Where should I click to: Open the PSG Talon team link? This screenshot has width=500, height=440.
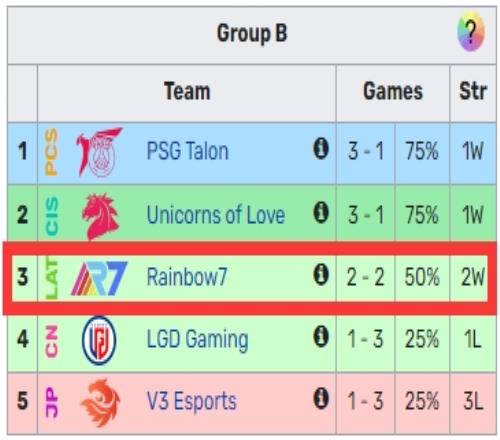188,151
